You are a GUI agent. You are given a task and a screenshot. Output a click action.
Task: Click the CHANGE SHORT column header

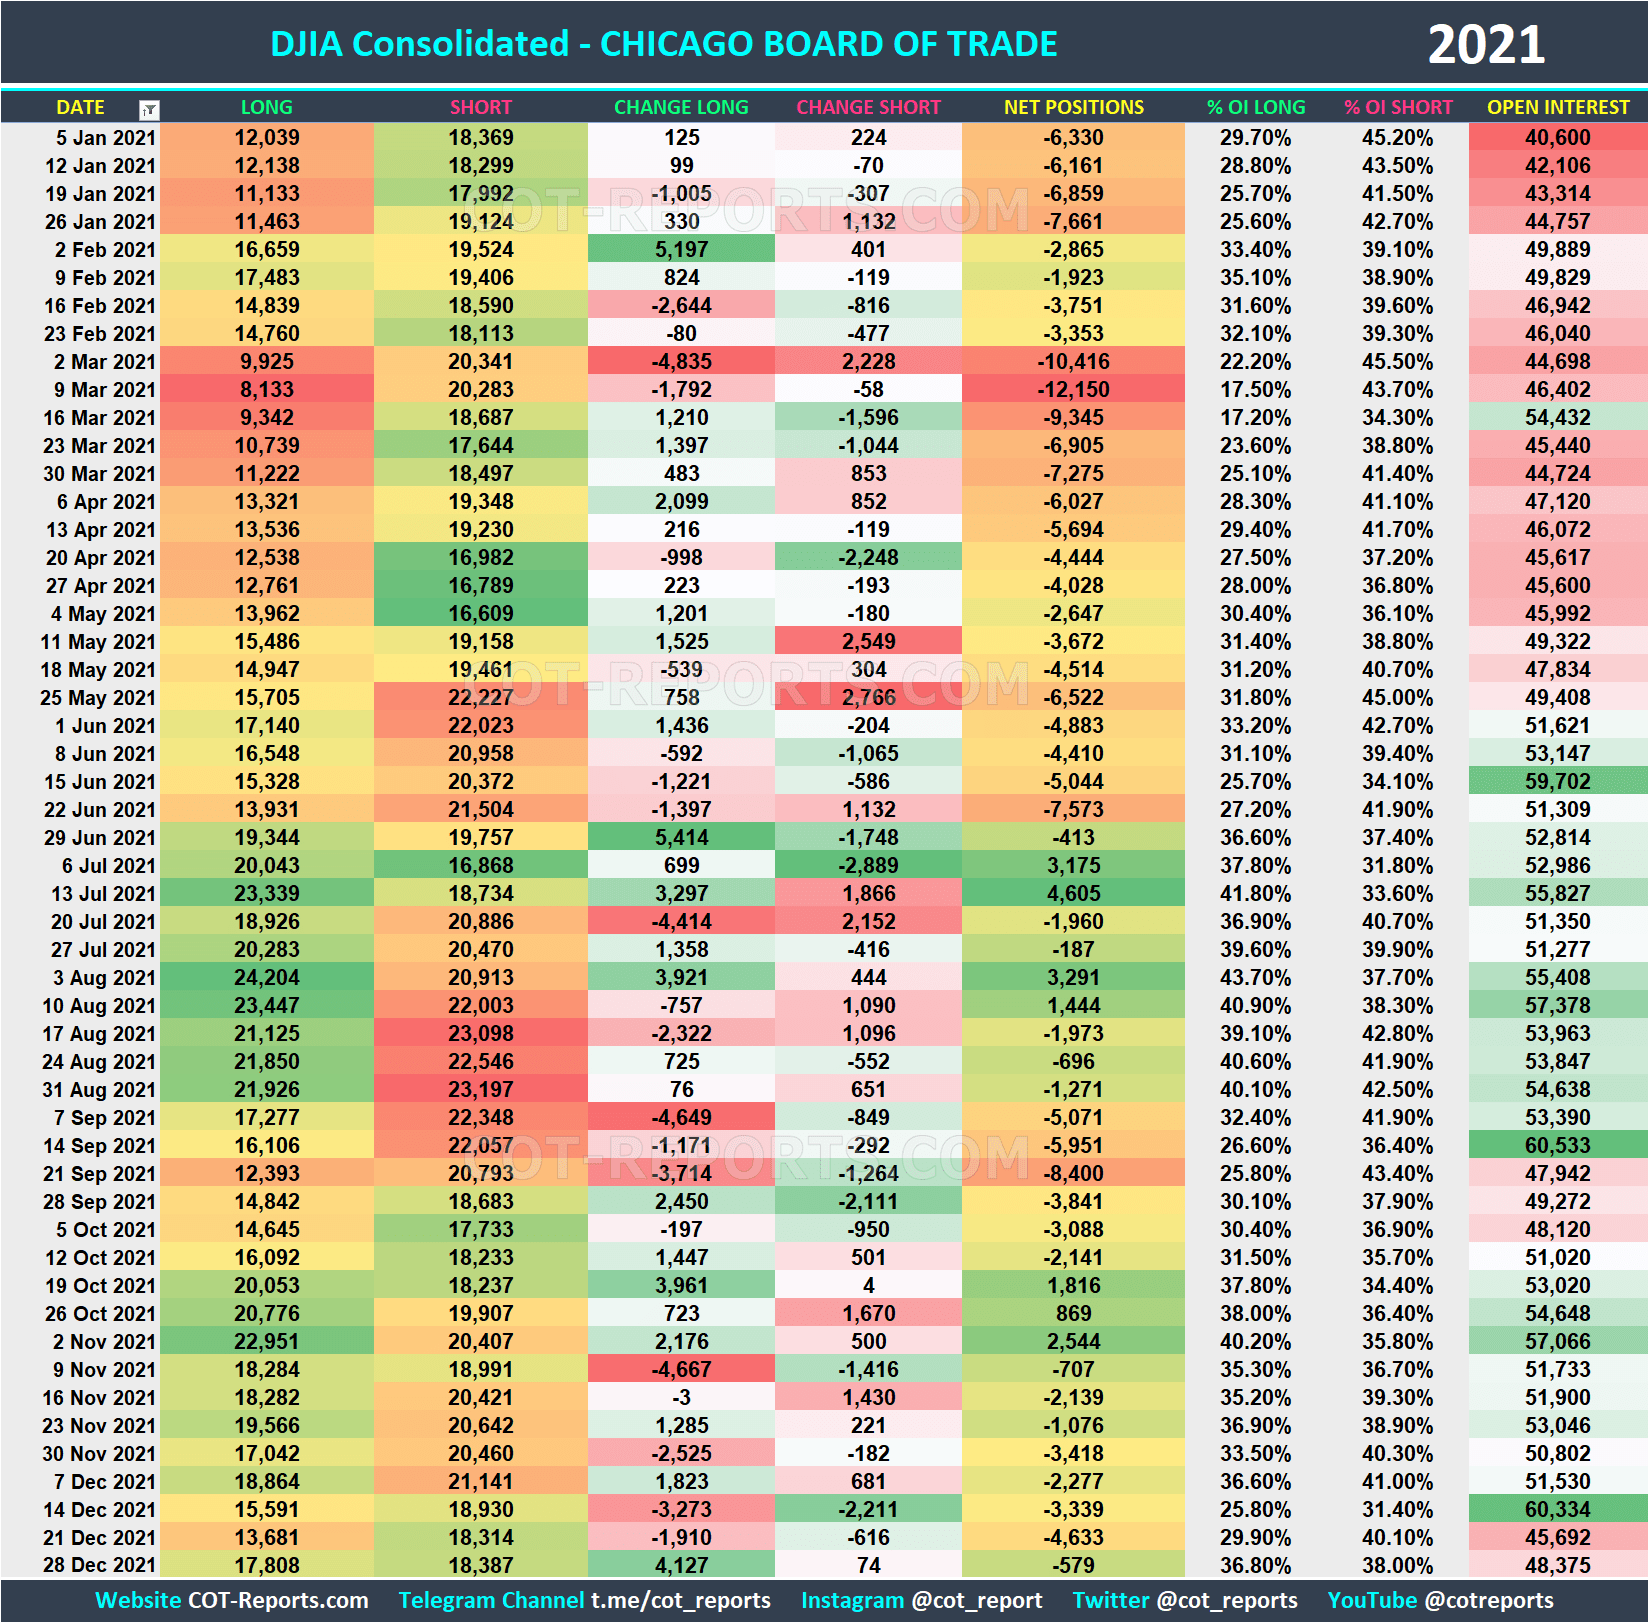click(868, 108)
